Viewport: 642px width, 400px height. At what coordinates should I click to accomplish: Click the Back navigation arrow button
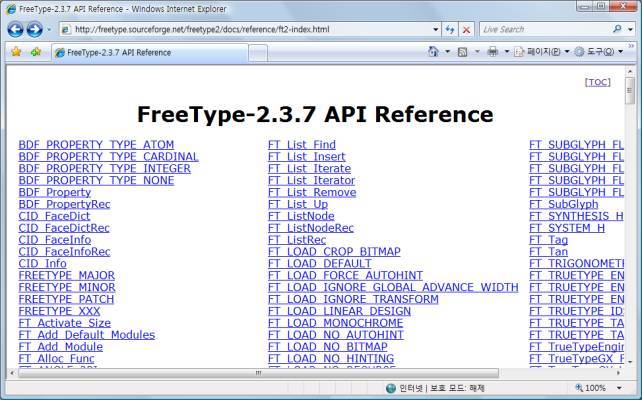pos(15,29)
